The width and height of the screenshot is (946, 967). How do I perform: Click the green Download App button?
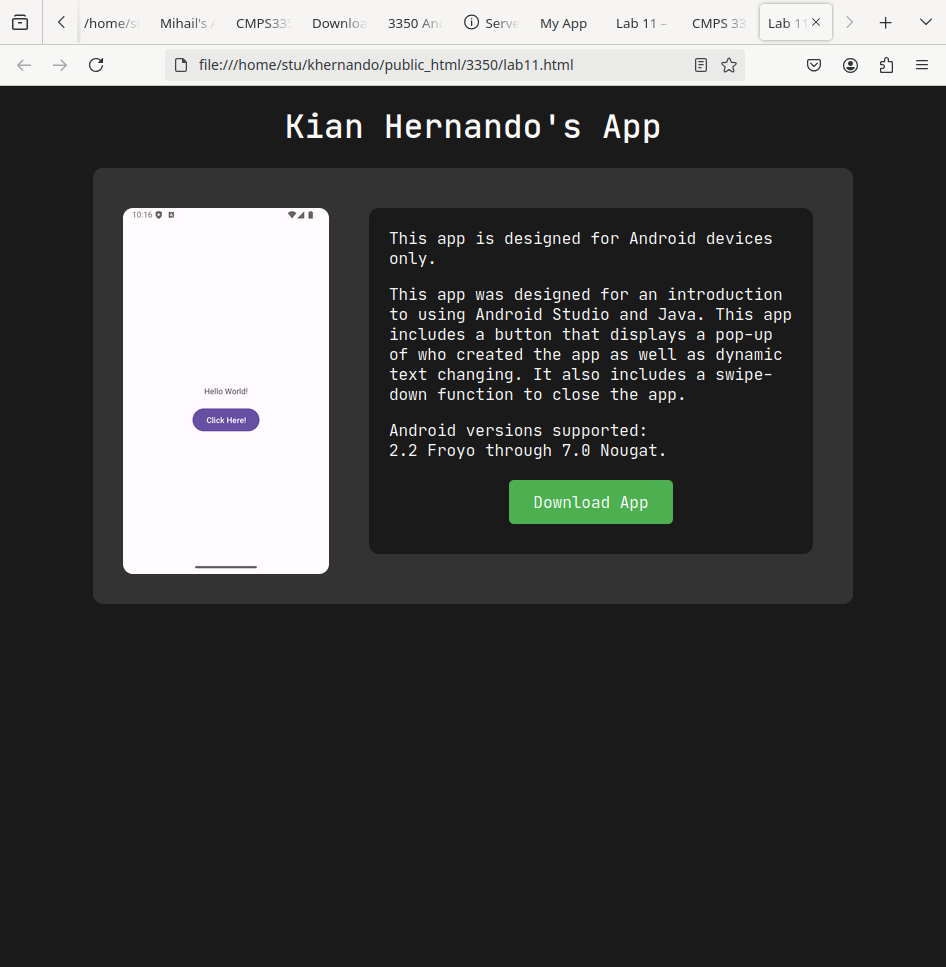590,502
